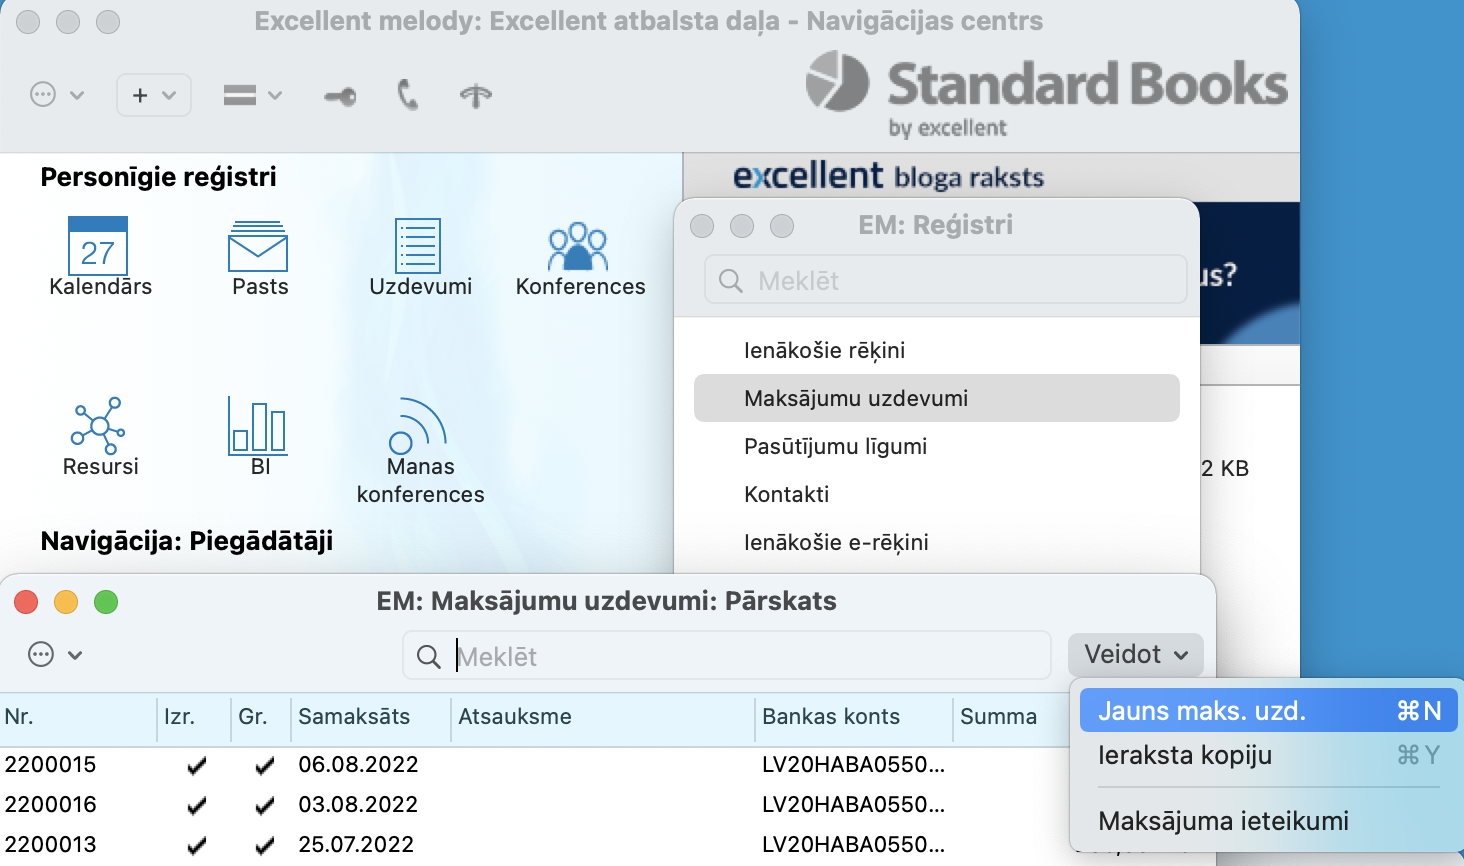Open the Pasts mail icon

click(258, 246)
